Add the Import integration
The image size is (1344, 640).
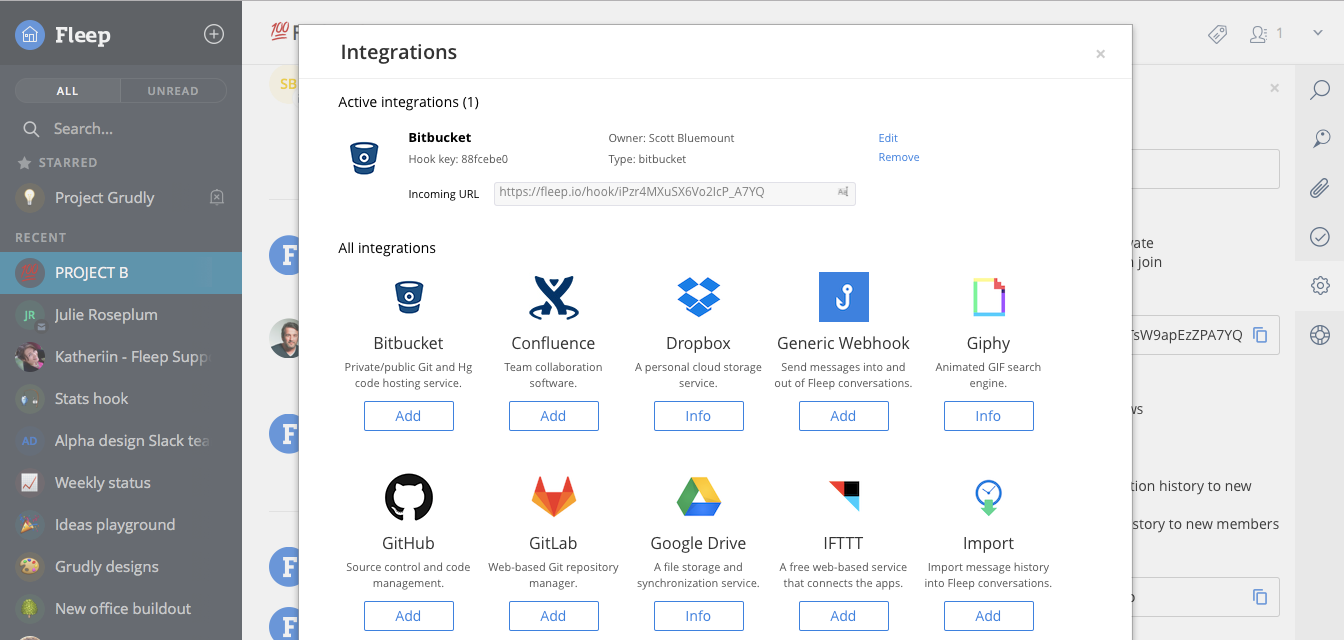point(988,616)
